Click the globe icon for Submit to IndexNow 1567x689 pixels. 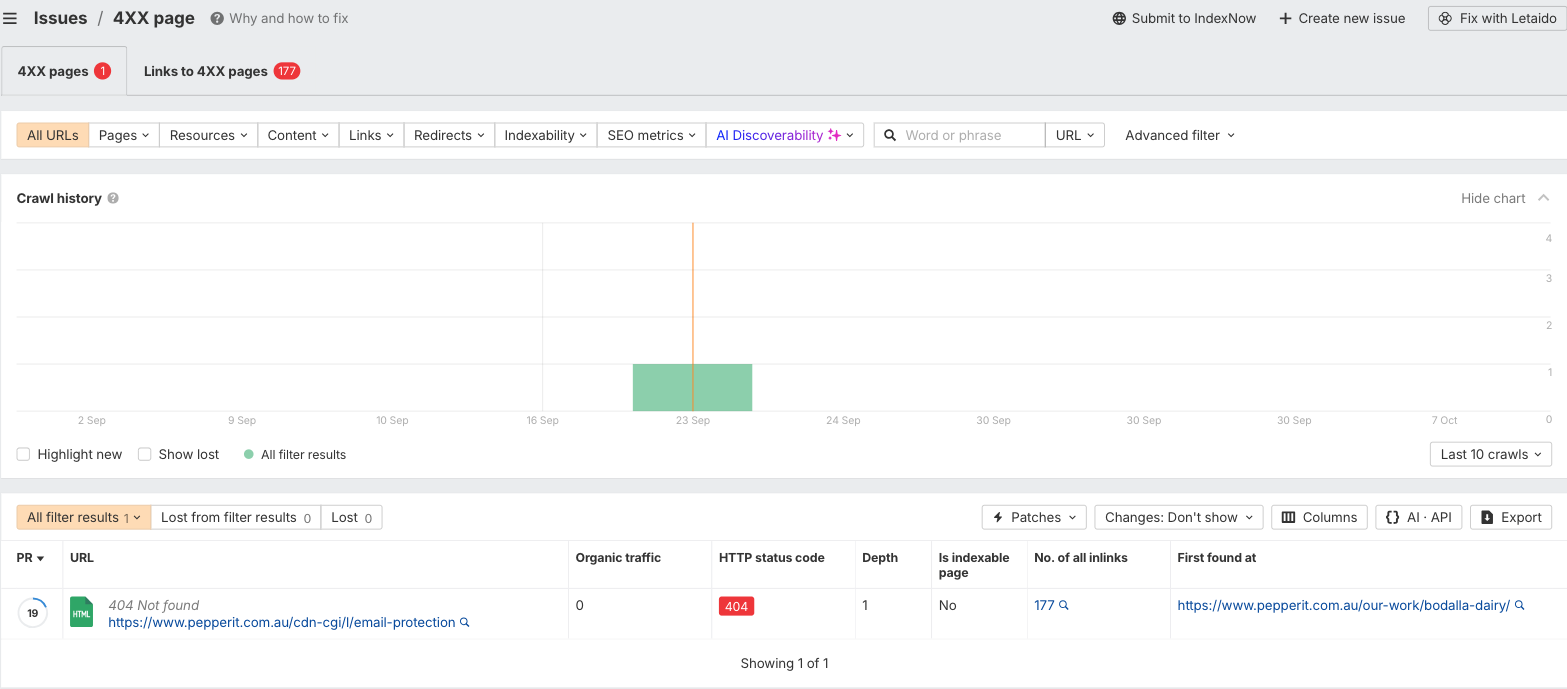click(1119, 18)
